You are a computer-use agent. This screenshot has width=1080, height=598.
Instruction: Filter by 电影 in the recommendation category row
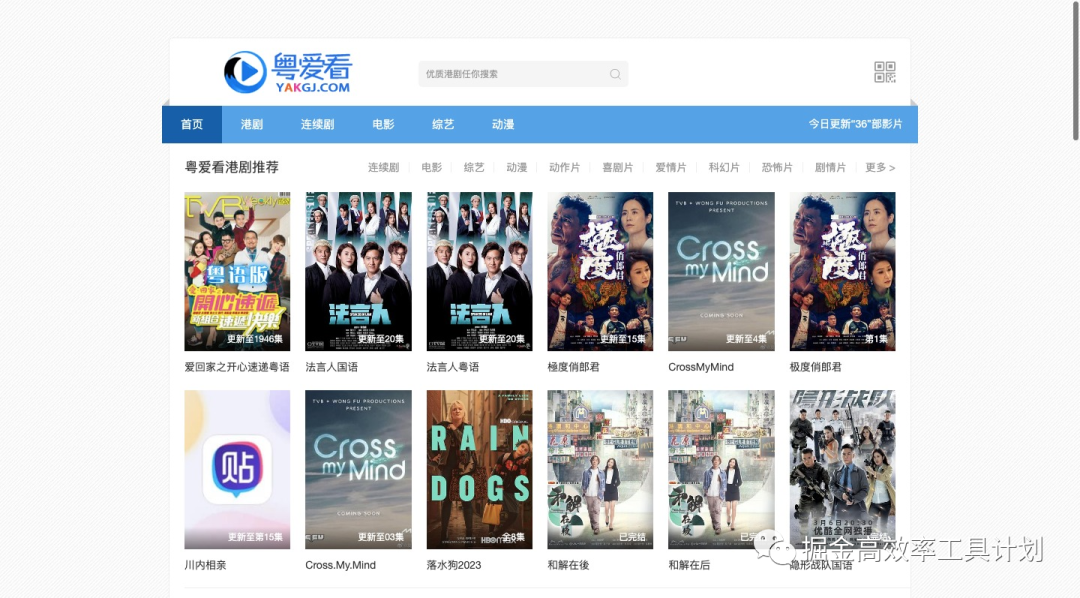coord(432,167)
